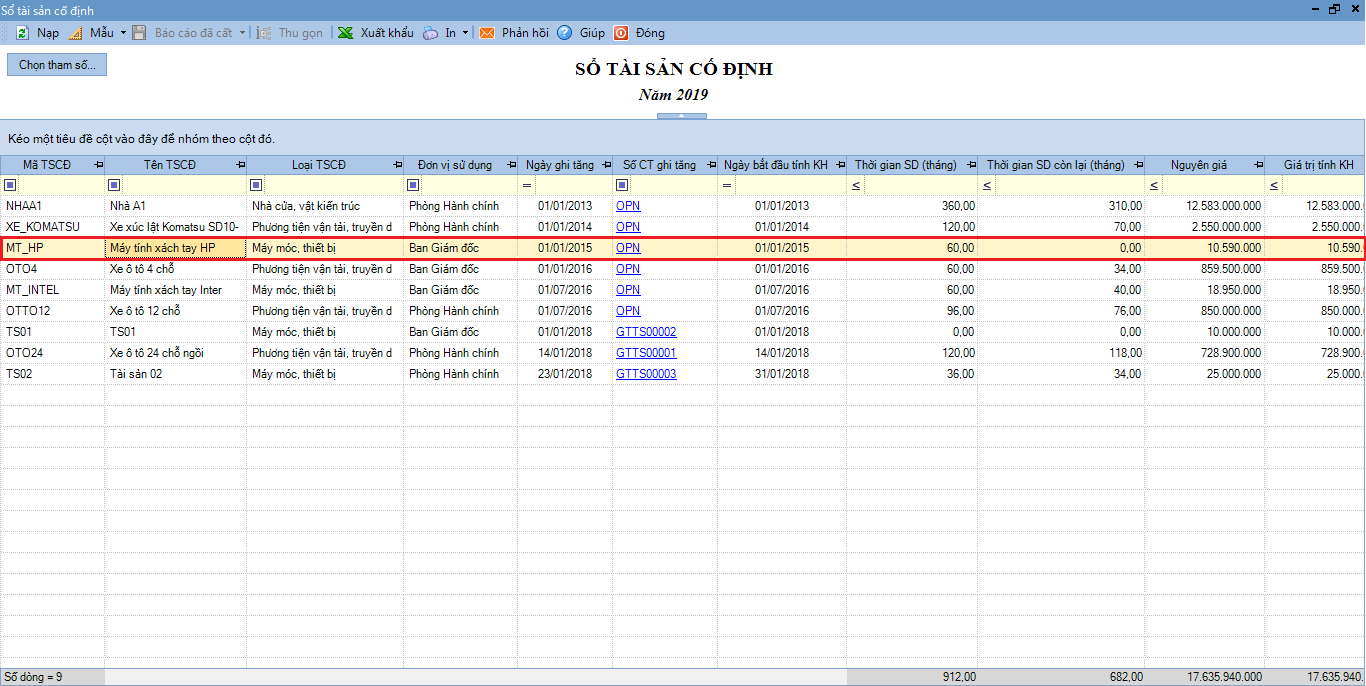
Task: Open filter operator for Đơn vị sử dụng
Action: pos(413,185)
